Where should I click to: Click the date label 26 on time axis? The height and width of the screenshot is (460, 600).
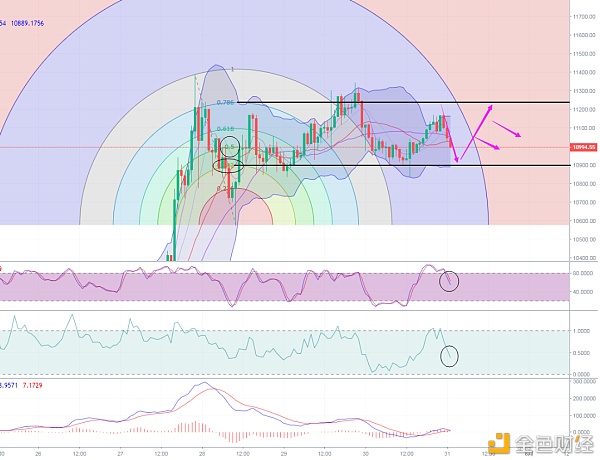pos(38,453)
